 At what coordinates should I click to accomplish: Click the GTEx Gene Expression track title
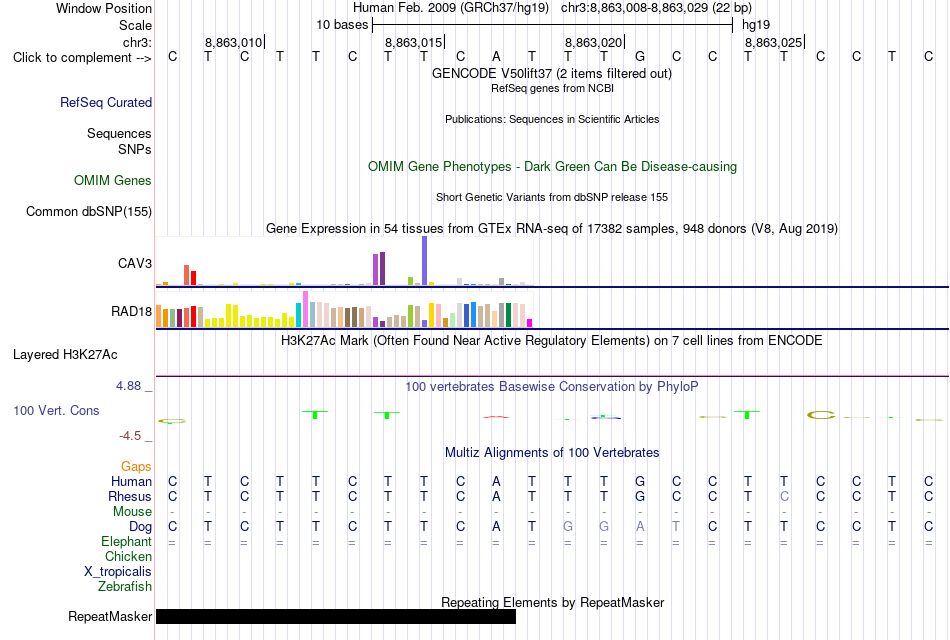click(552, 228)
